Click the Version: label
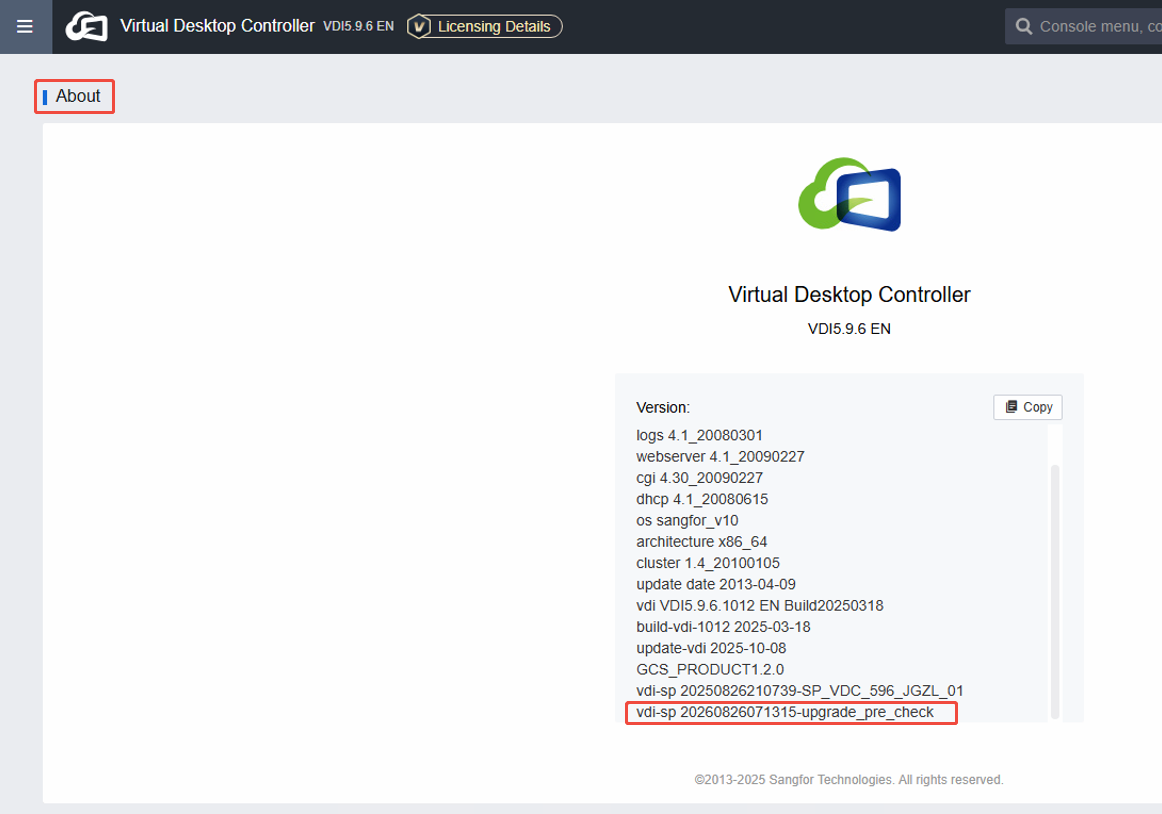The width and height of the screenshot is (1162, 814). coord(663,408)
